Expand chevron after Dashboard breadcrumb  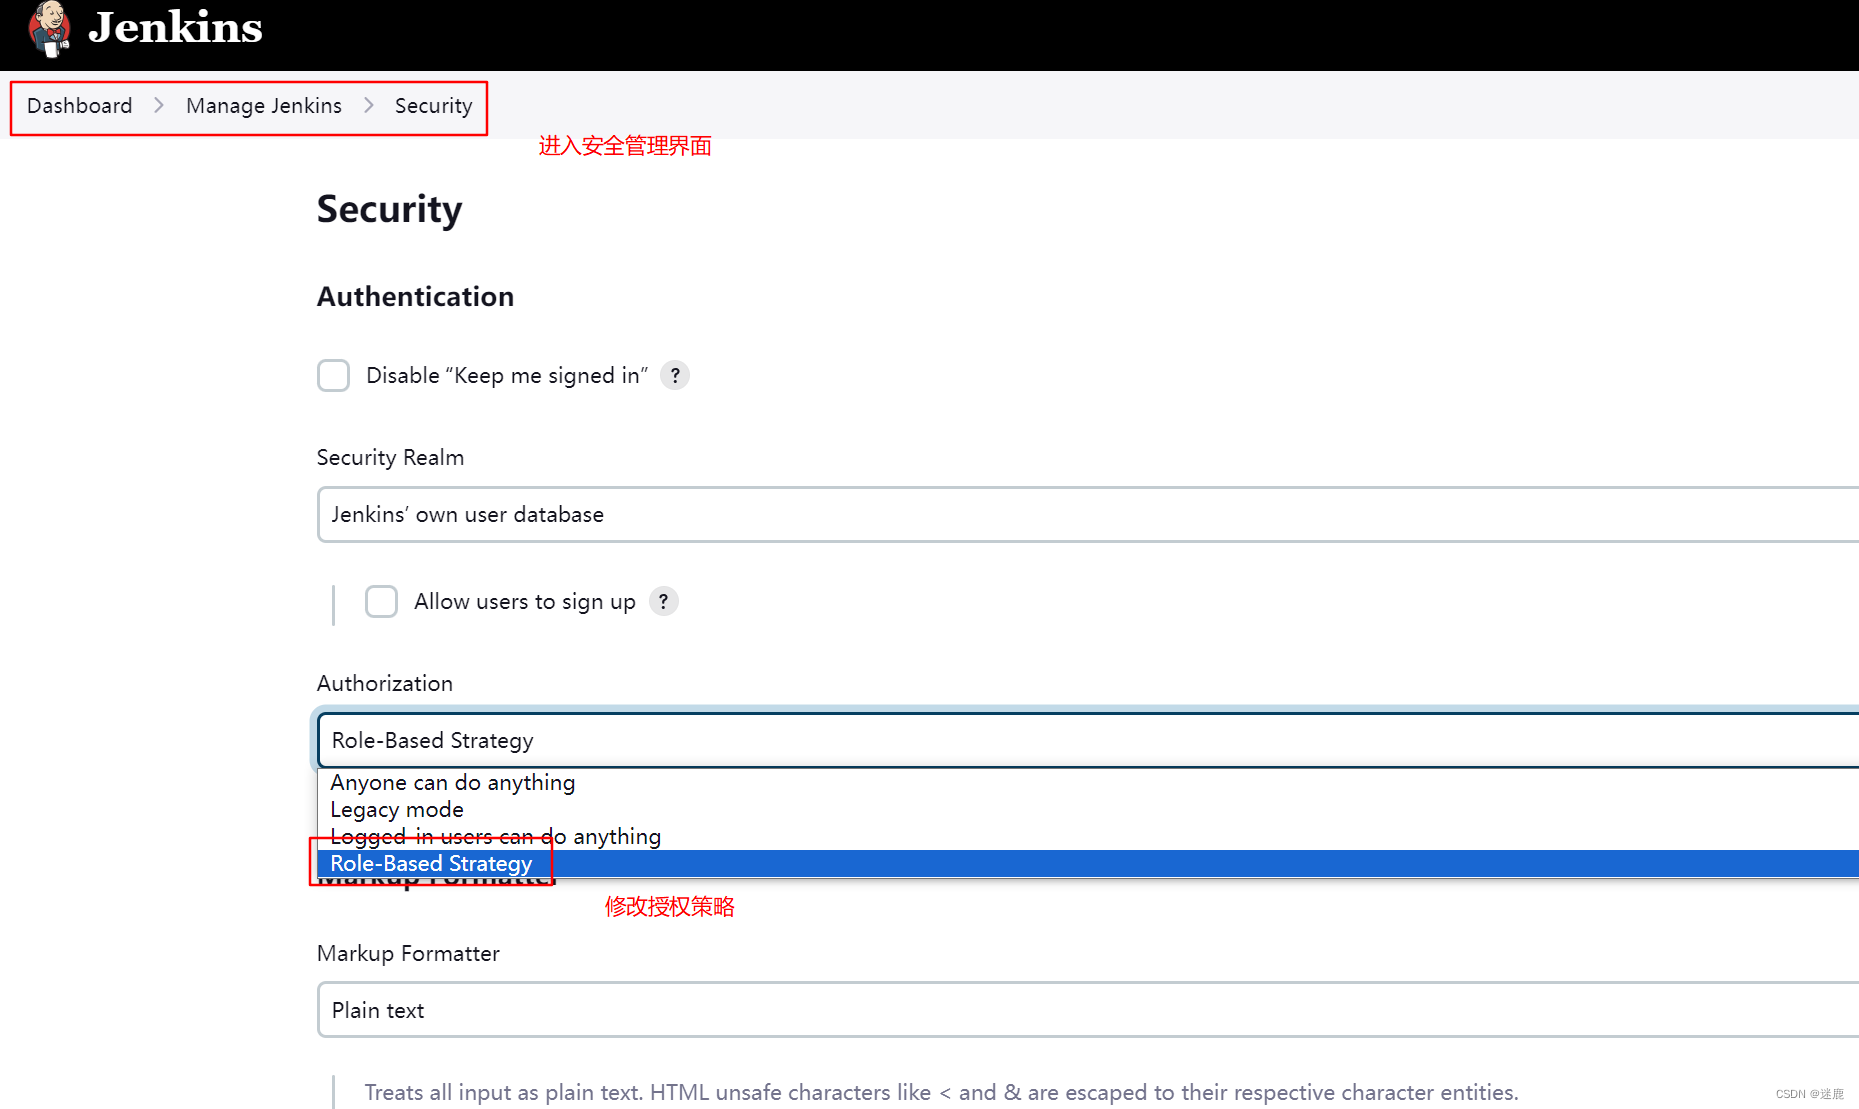[159, 105]
